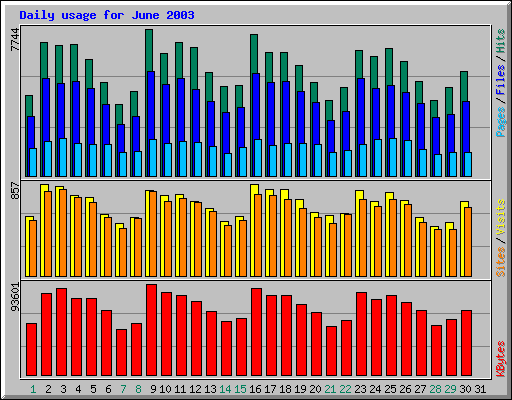
Task: Click day label 1 on the x-axis
Action: point(33,389)
